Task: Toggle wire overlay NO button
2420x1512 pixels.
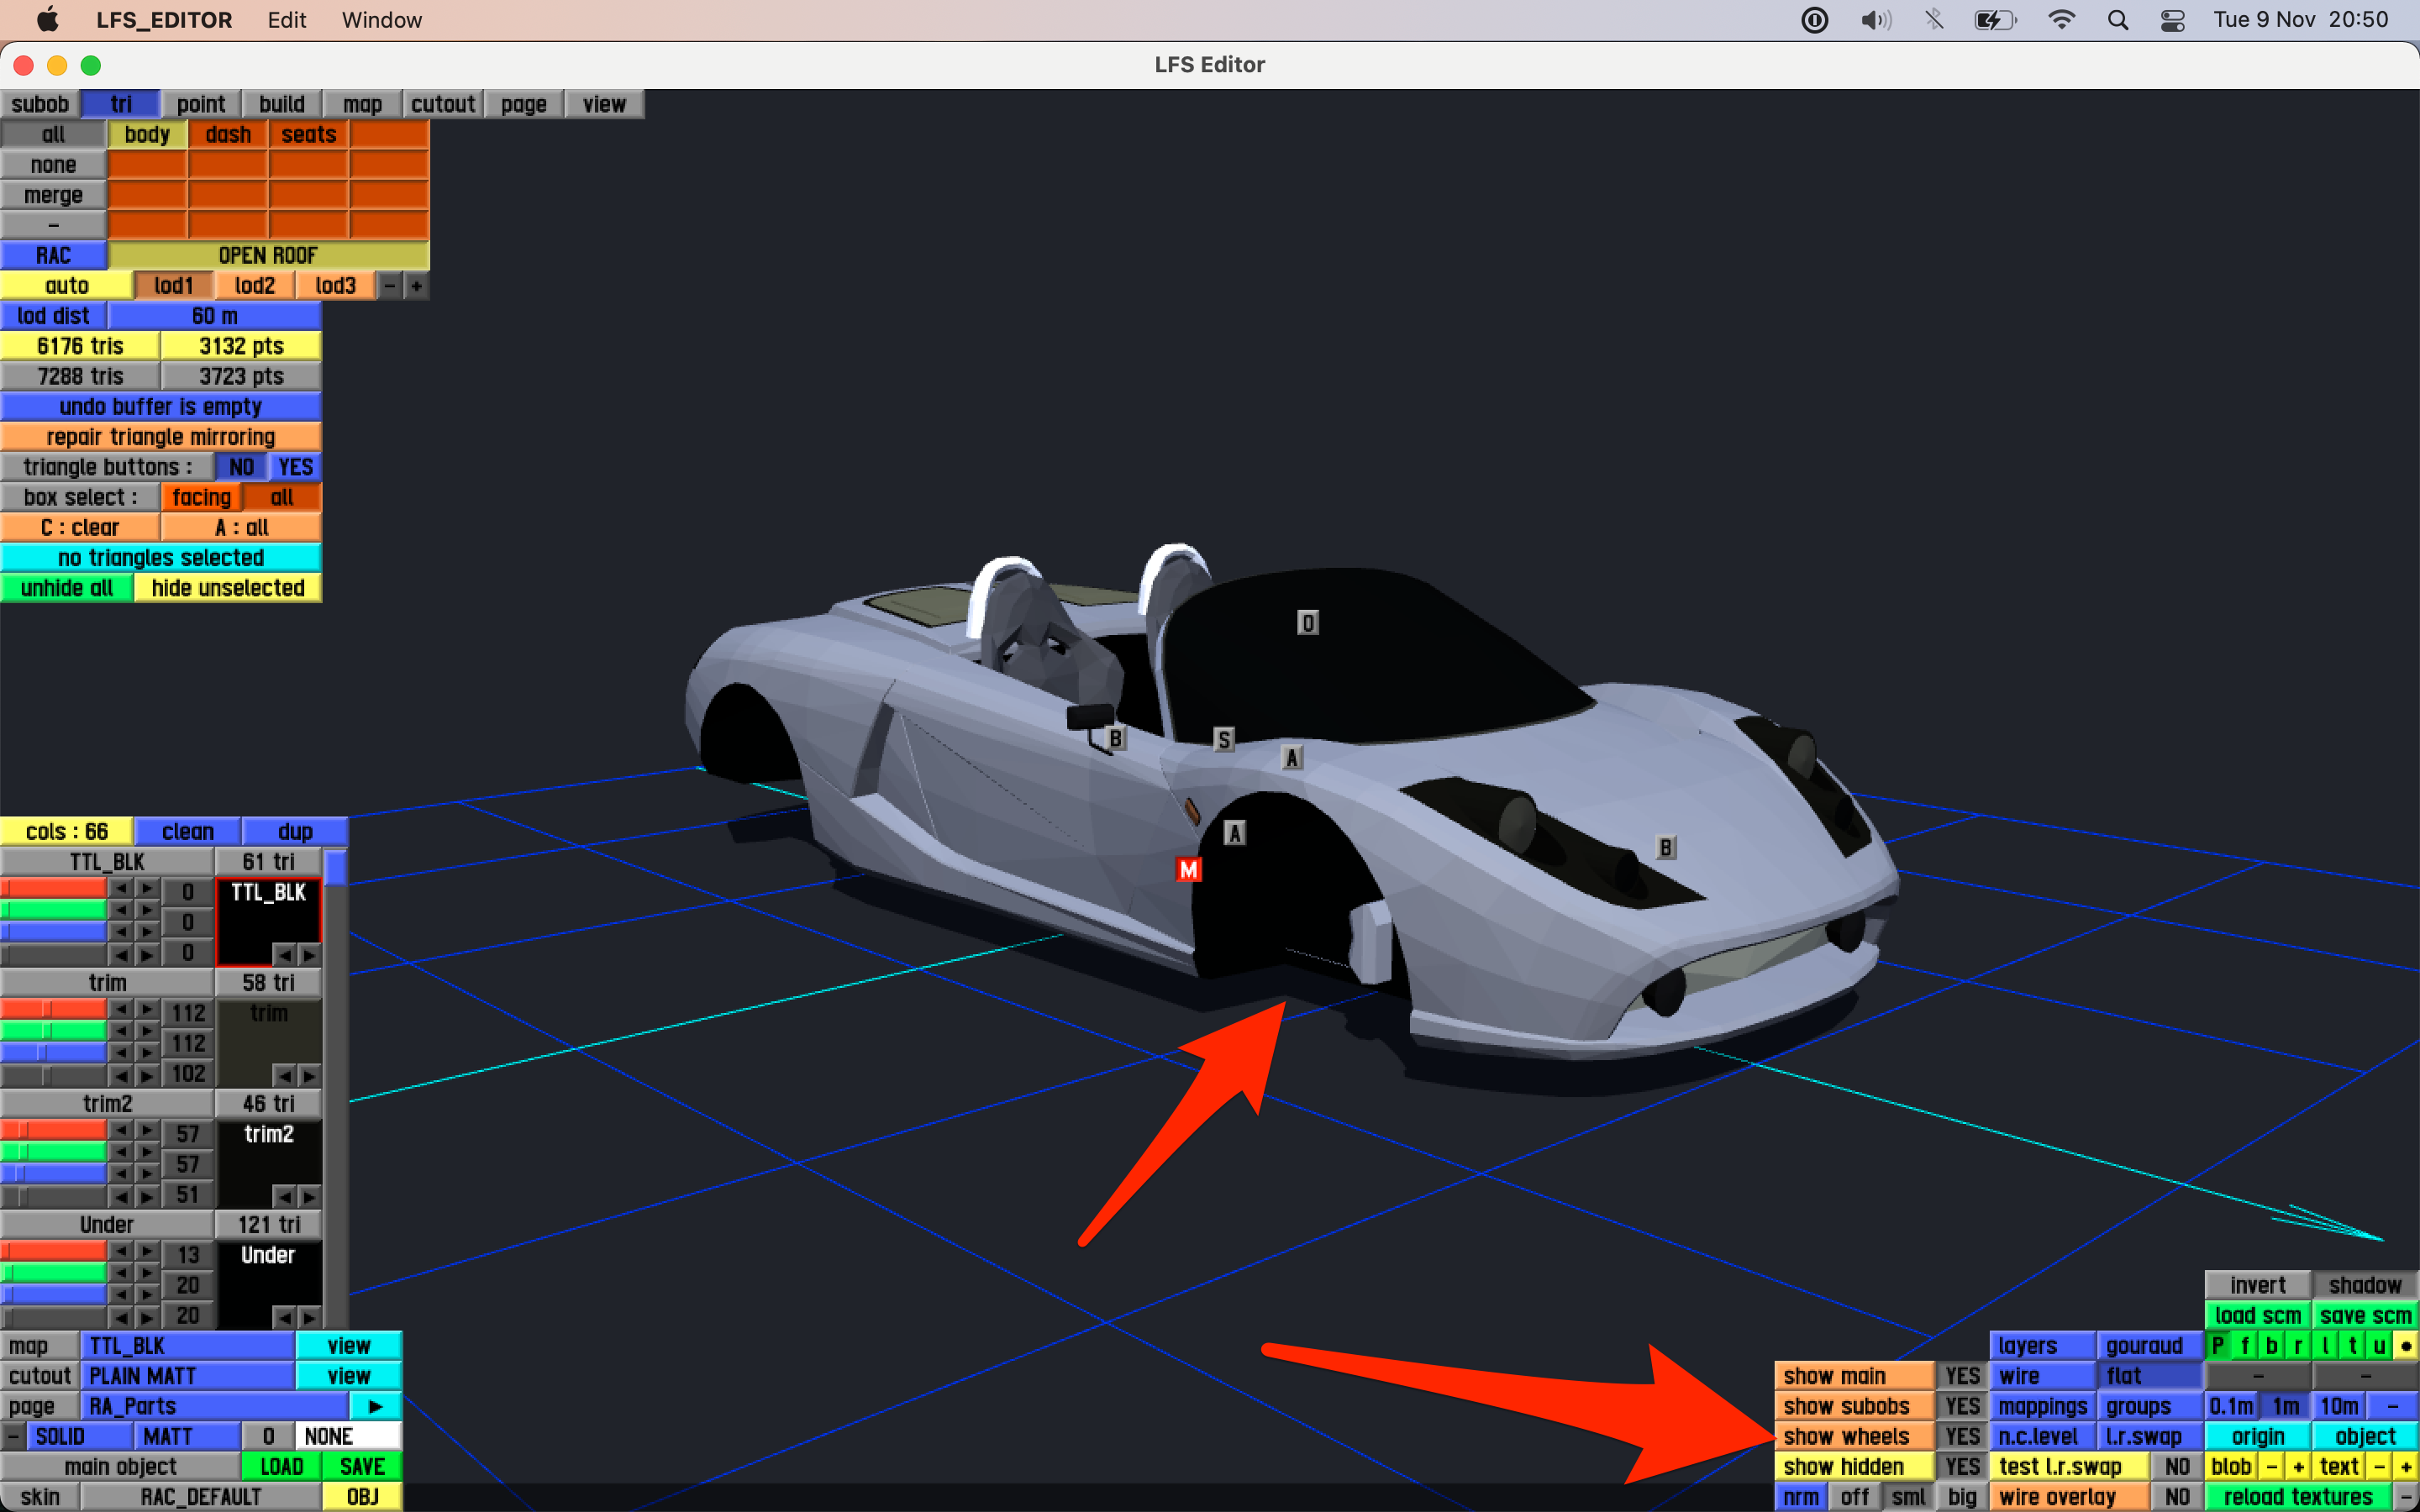Action: point(2176,1497)
